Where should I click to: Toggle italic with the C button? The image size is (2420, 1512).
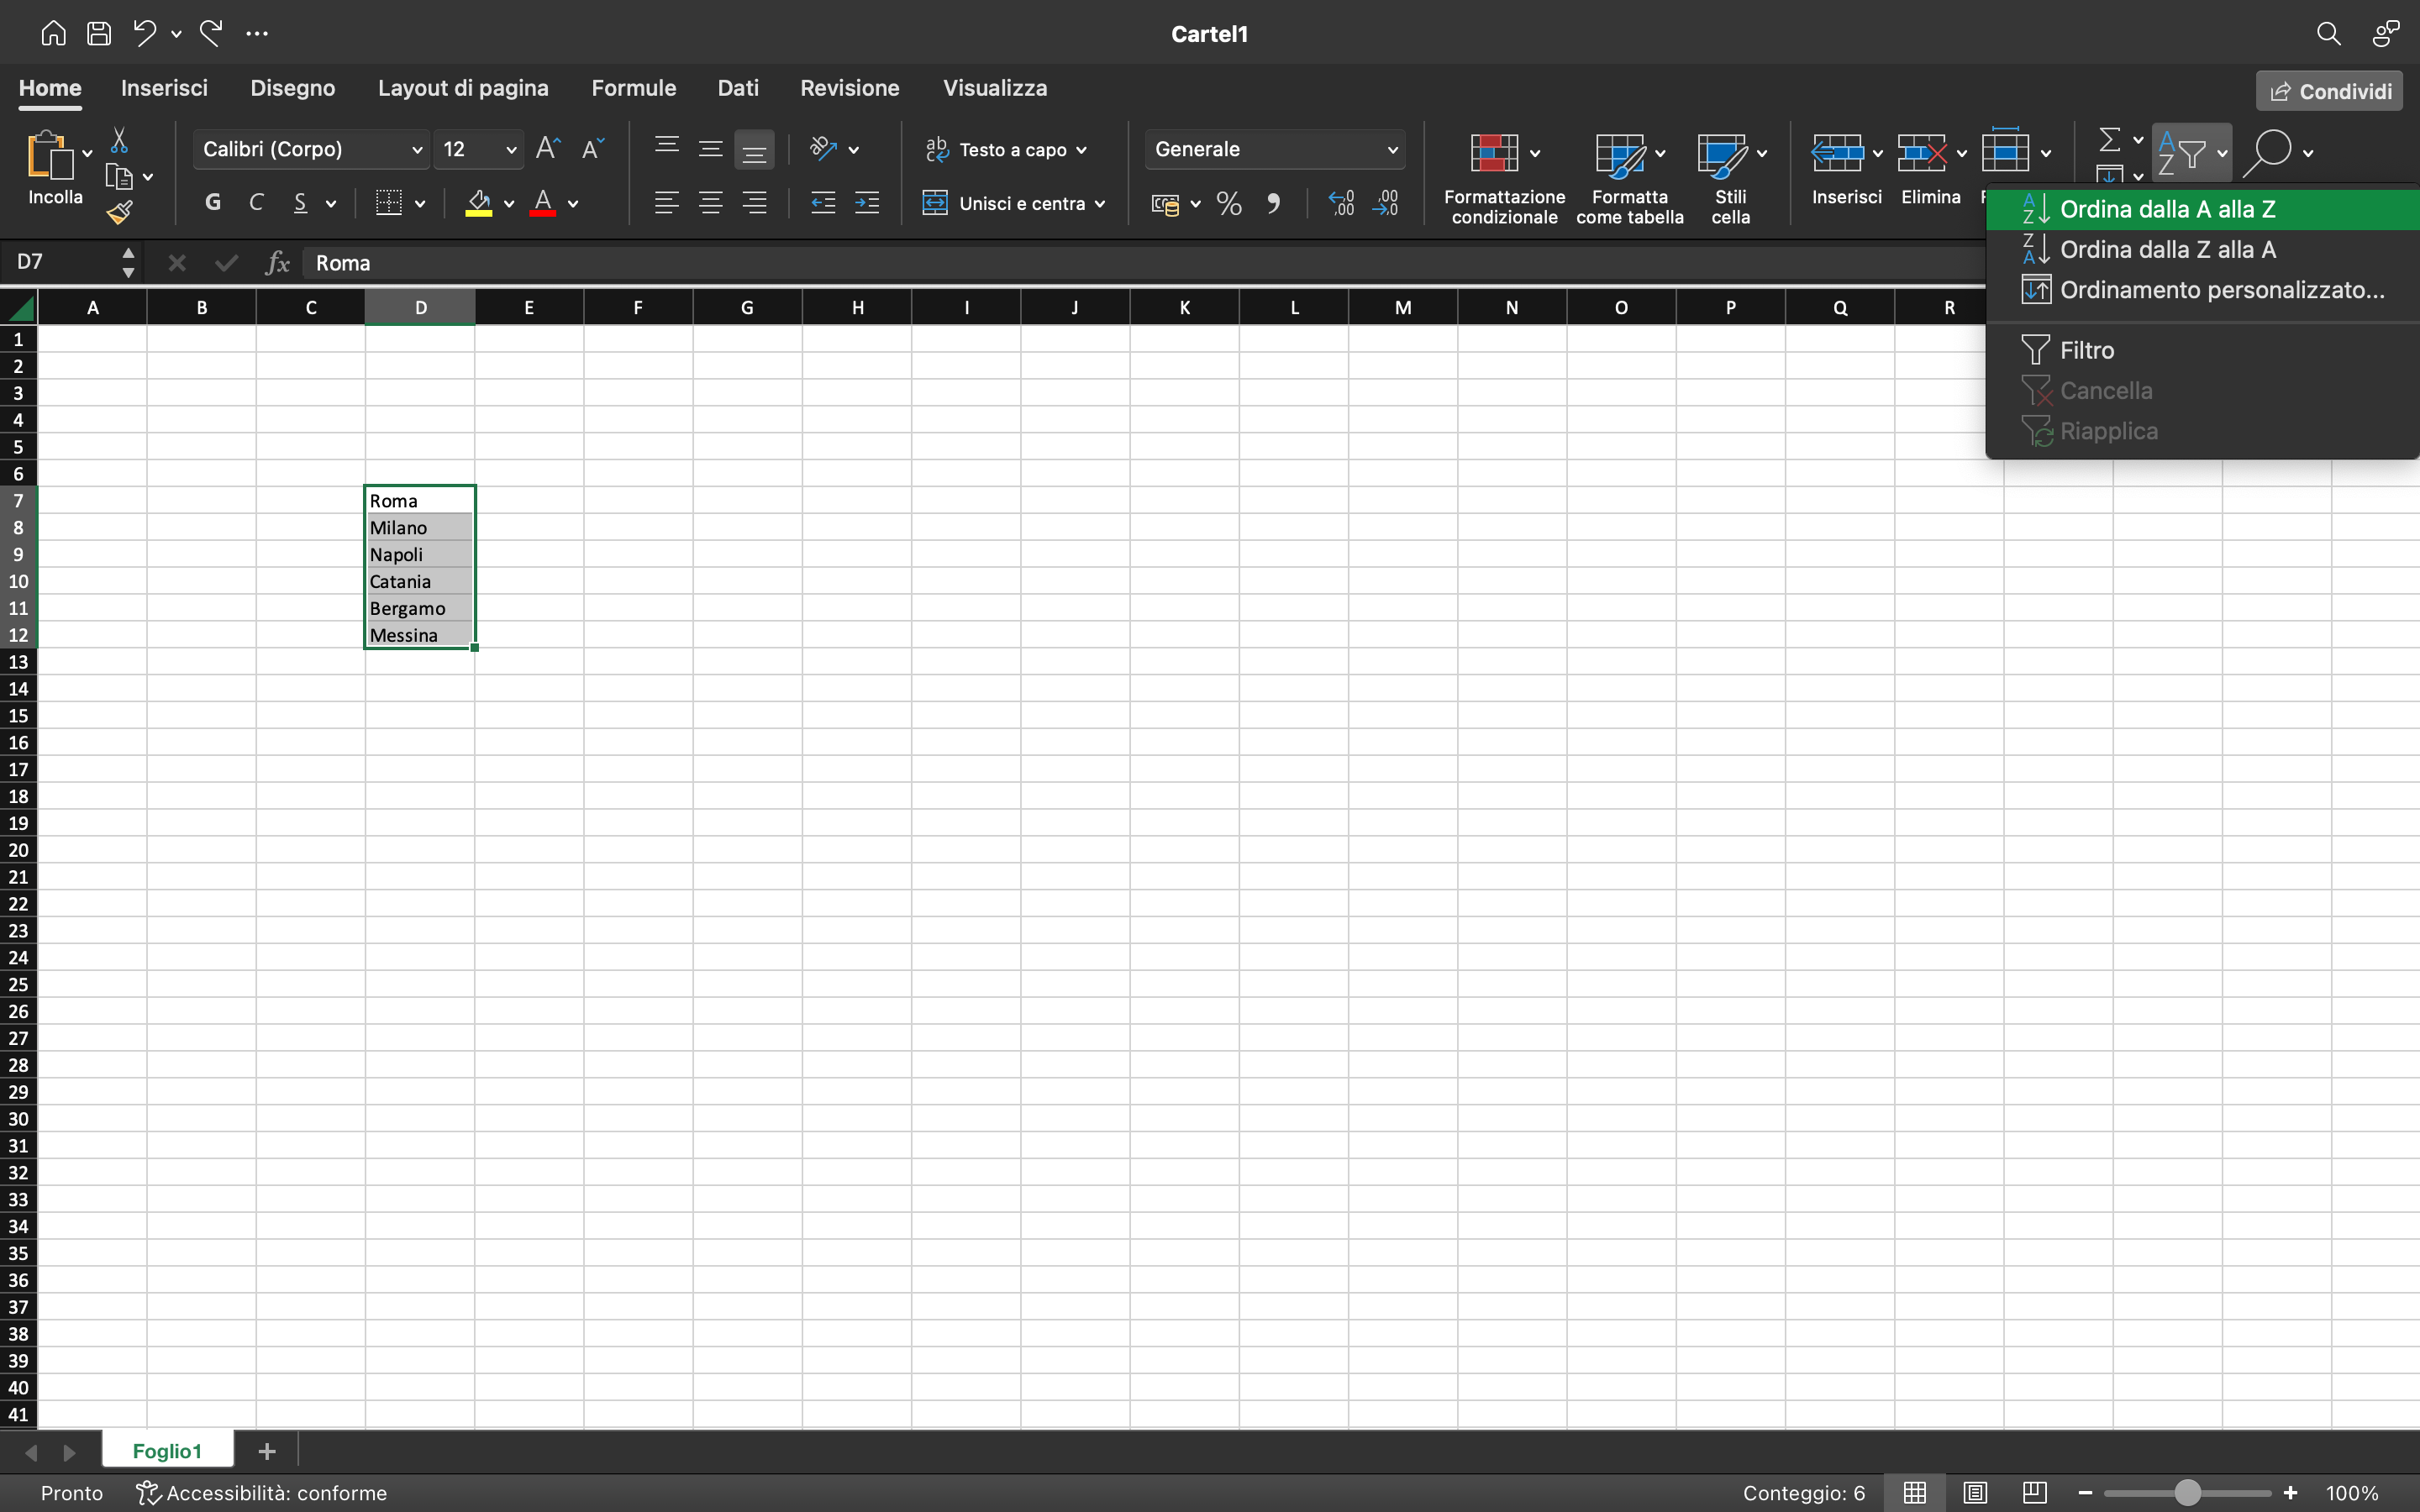(x=257, y=202)
